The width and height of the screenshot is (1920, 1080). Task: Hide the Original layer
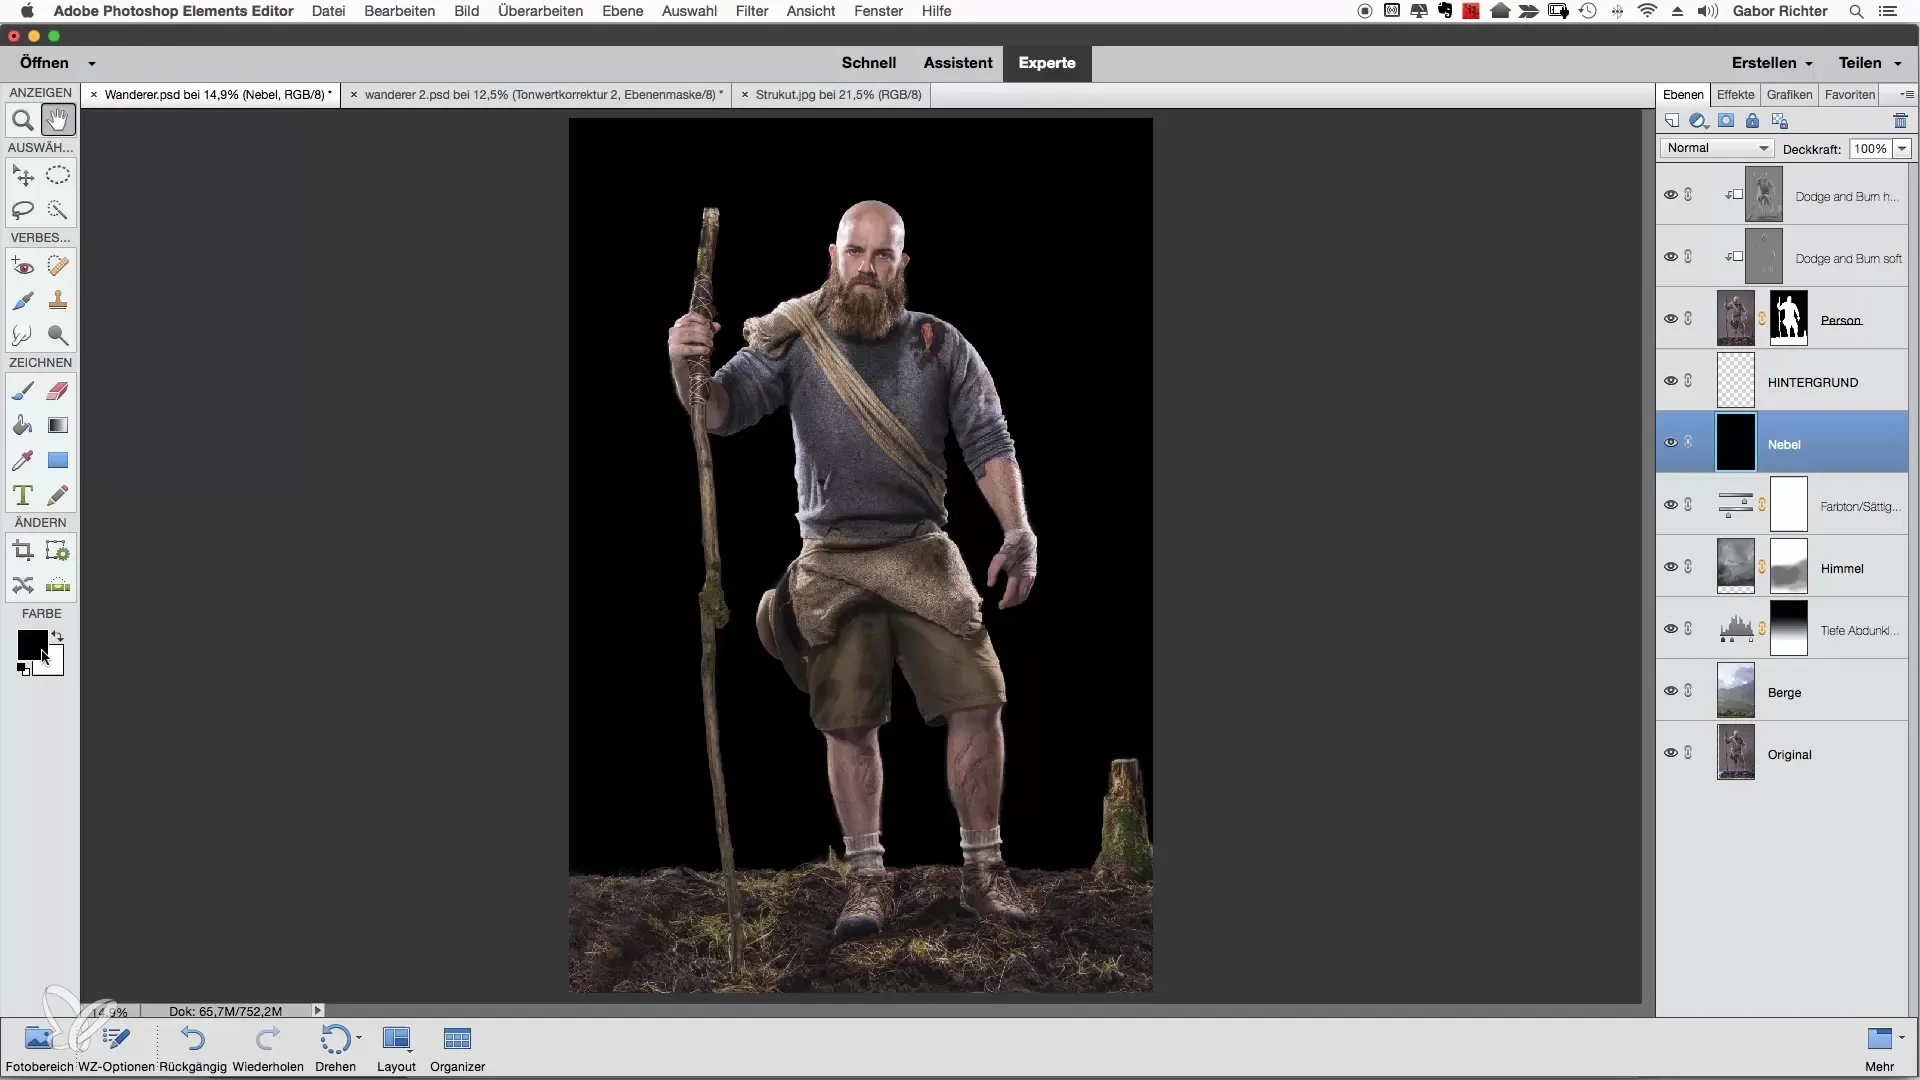1670,753
